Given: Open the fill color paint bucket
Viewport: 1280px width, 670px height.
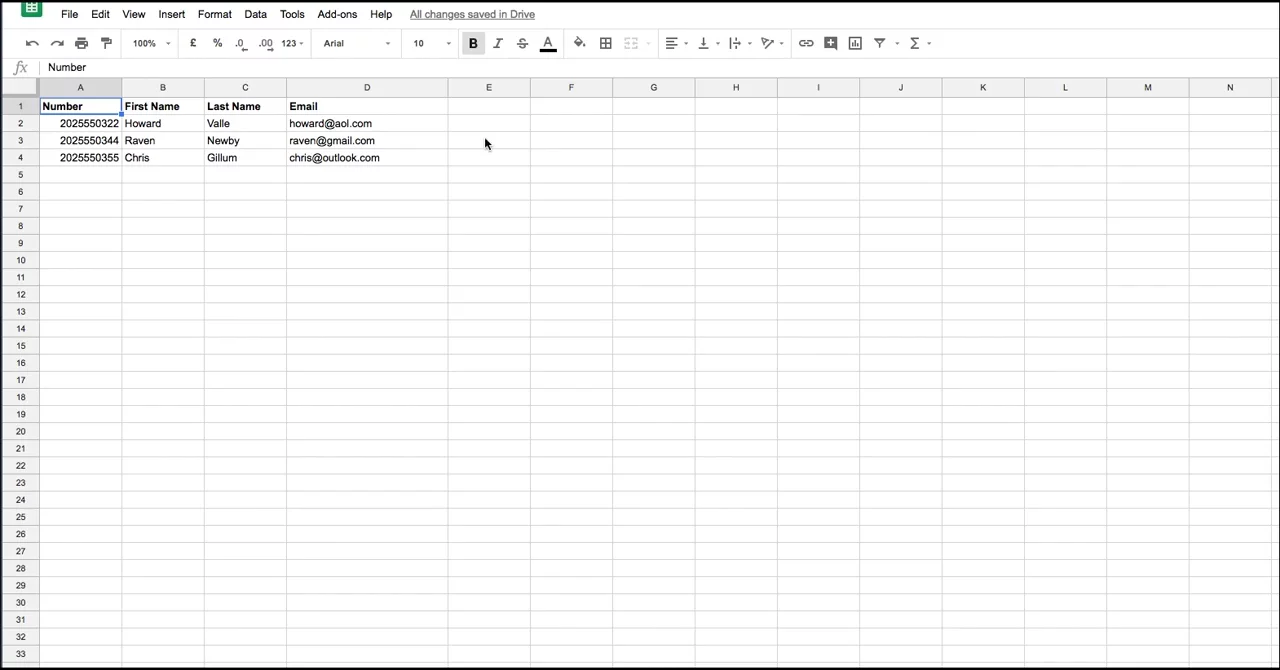Looking at the screenshot, I should tap(580, 43).
